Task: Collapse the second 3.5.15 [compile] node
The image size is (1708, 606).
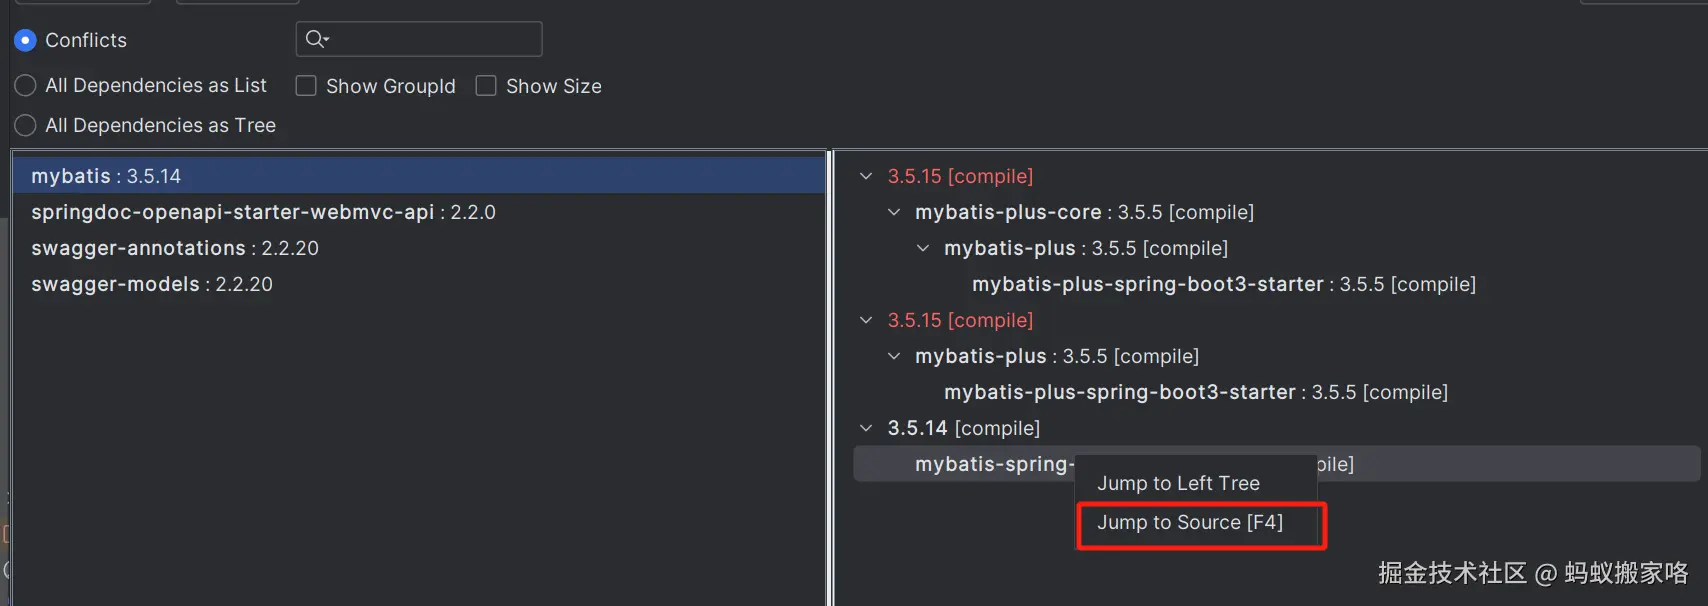Action: point(866,320)
